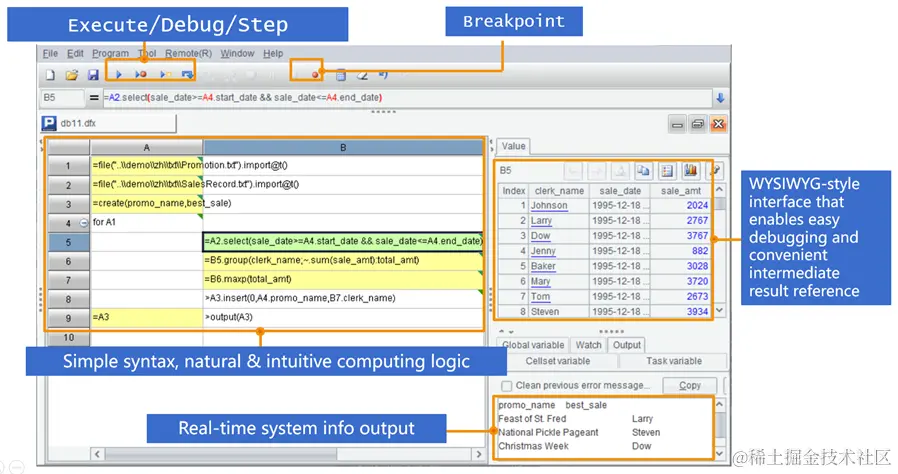Click Johnson in the value table
Viewport: 898px width, 474px height.
(549, 206)
